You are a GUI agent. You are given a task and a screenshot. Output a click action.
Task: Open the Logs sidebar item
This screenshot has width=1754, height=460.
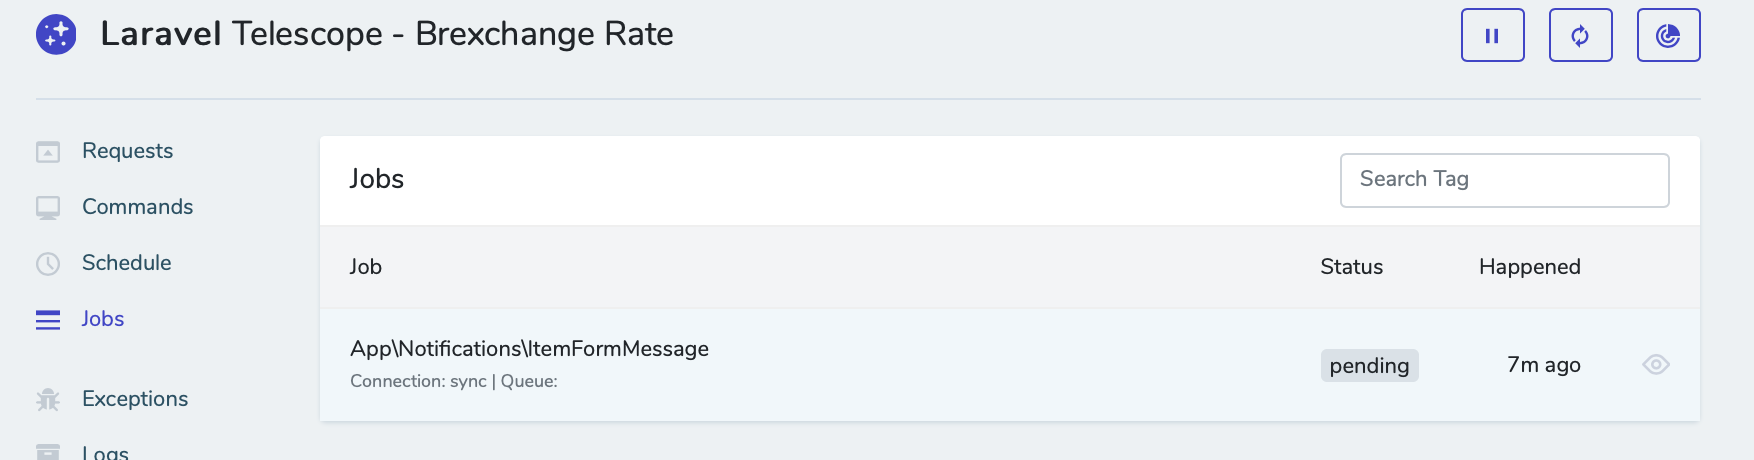point(105,452)
